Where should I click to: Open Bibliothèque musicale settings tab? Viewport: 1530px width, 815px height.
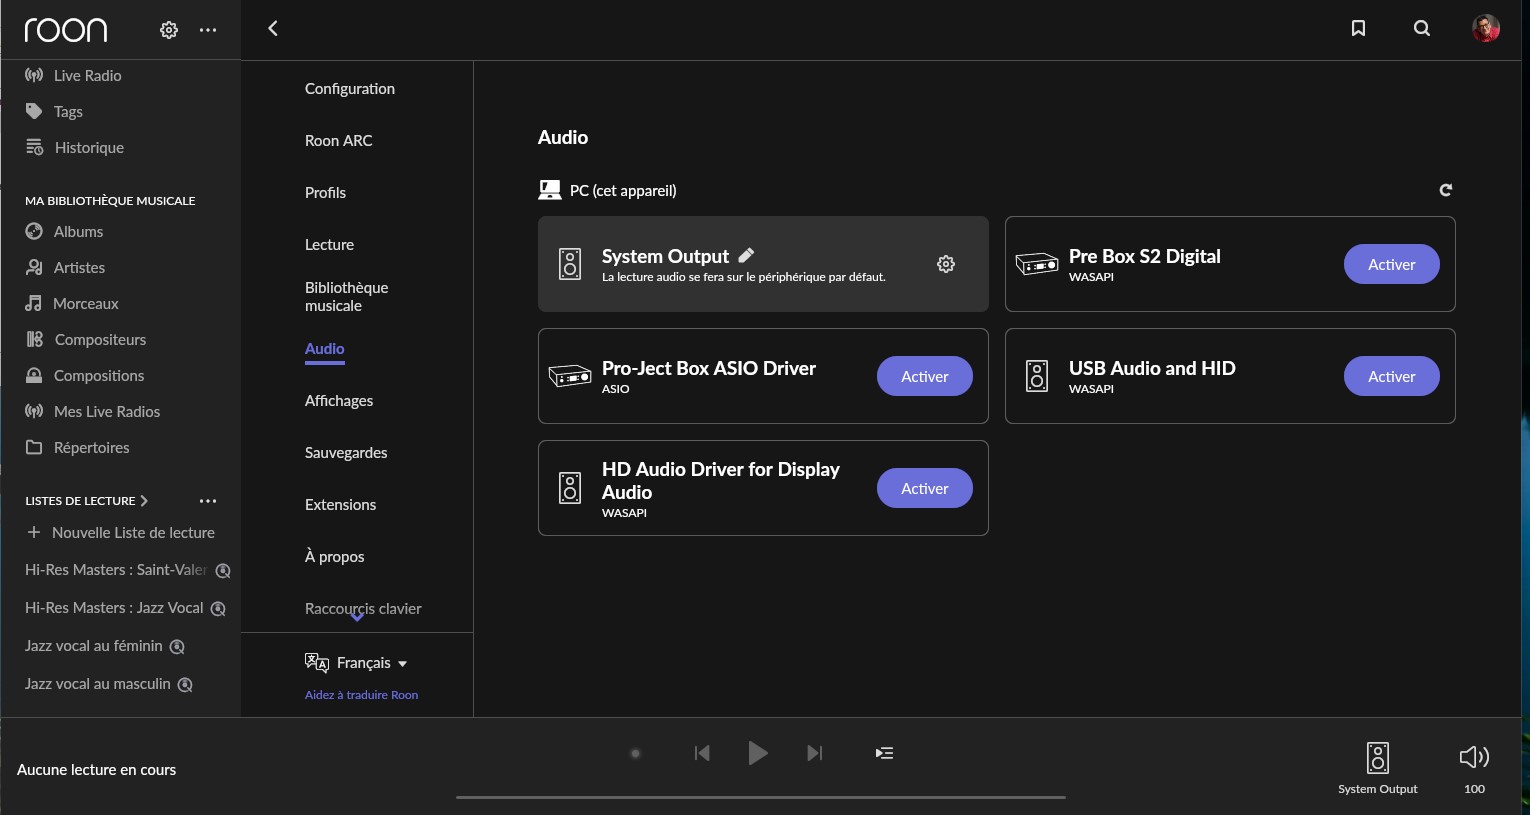pos(346,297)
